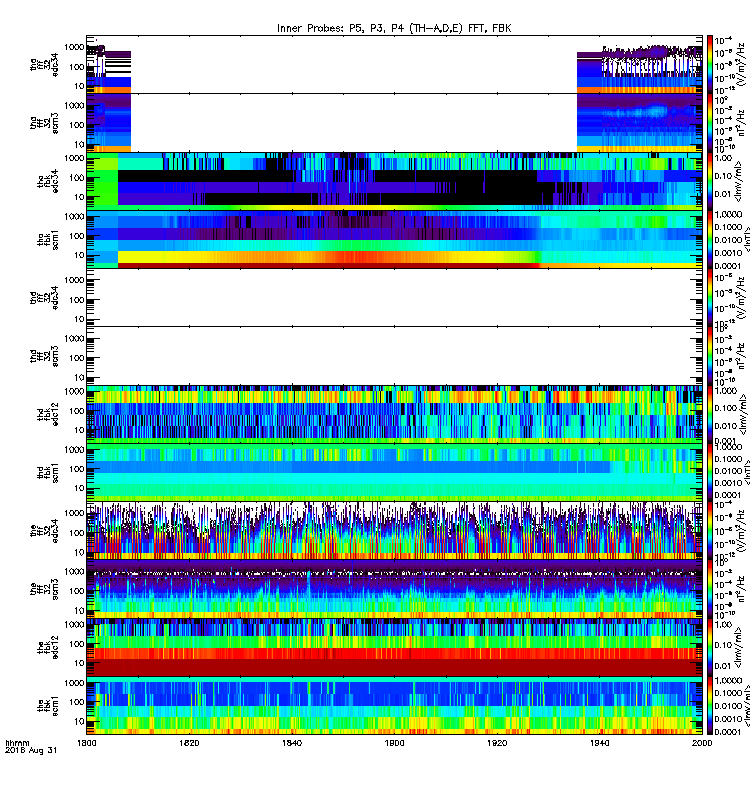The image size is (750, 800).
Task: Select the thd fbk edc12 spectrogram panel
Action: [x=394, y=414]
